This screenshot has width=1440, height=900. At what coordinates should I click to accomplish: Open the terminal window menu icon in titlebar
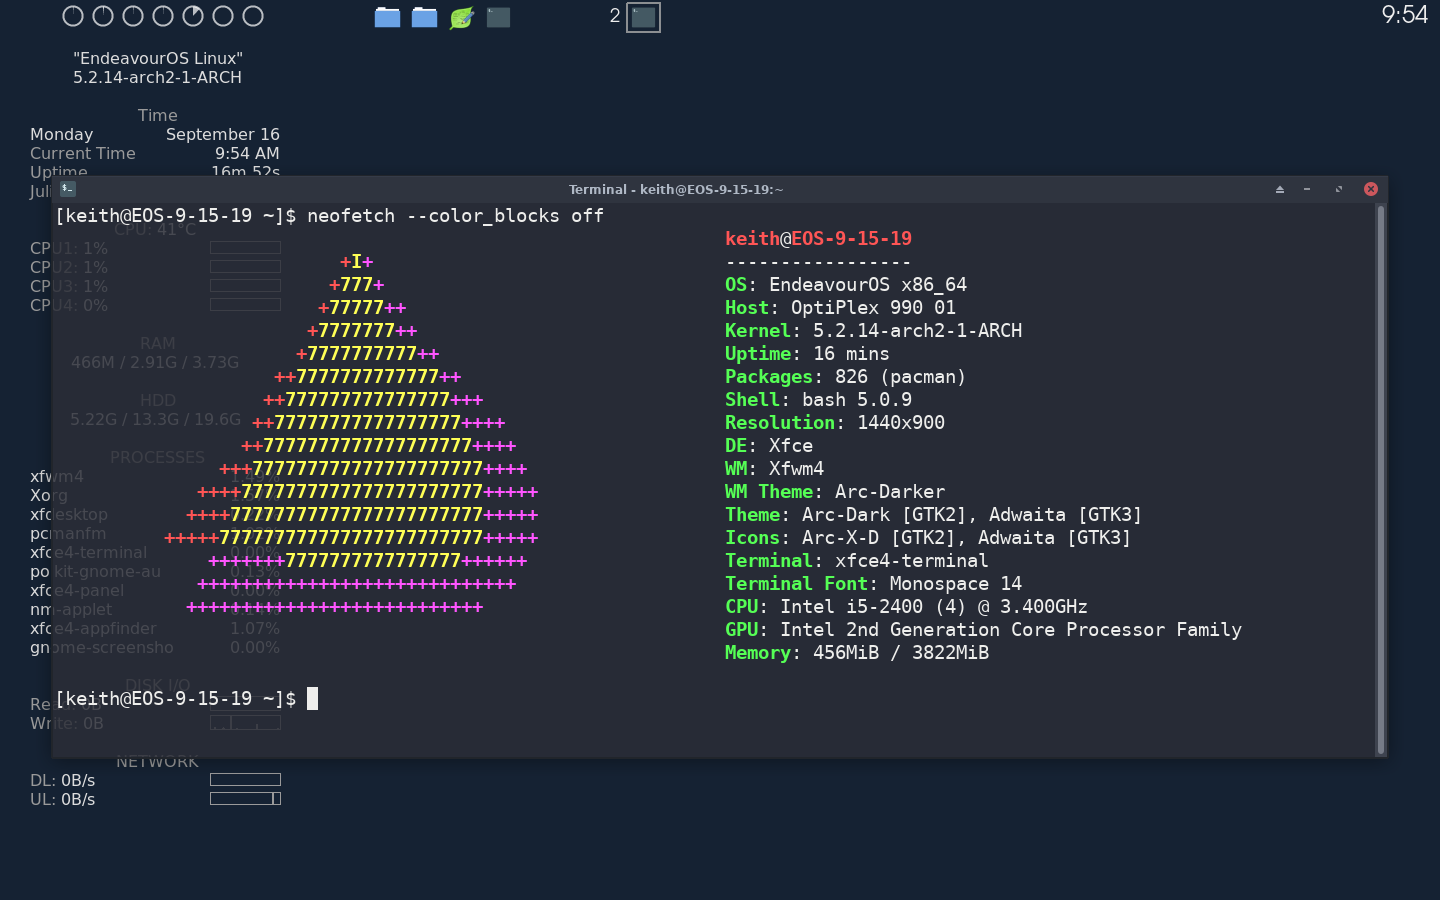coord(68,188)
